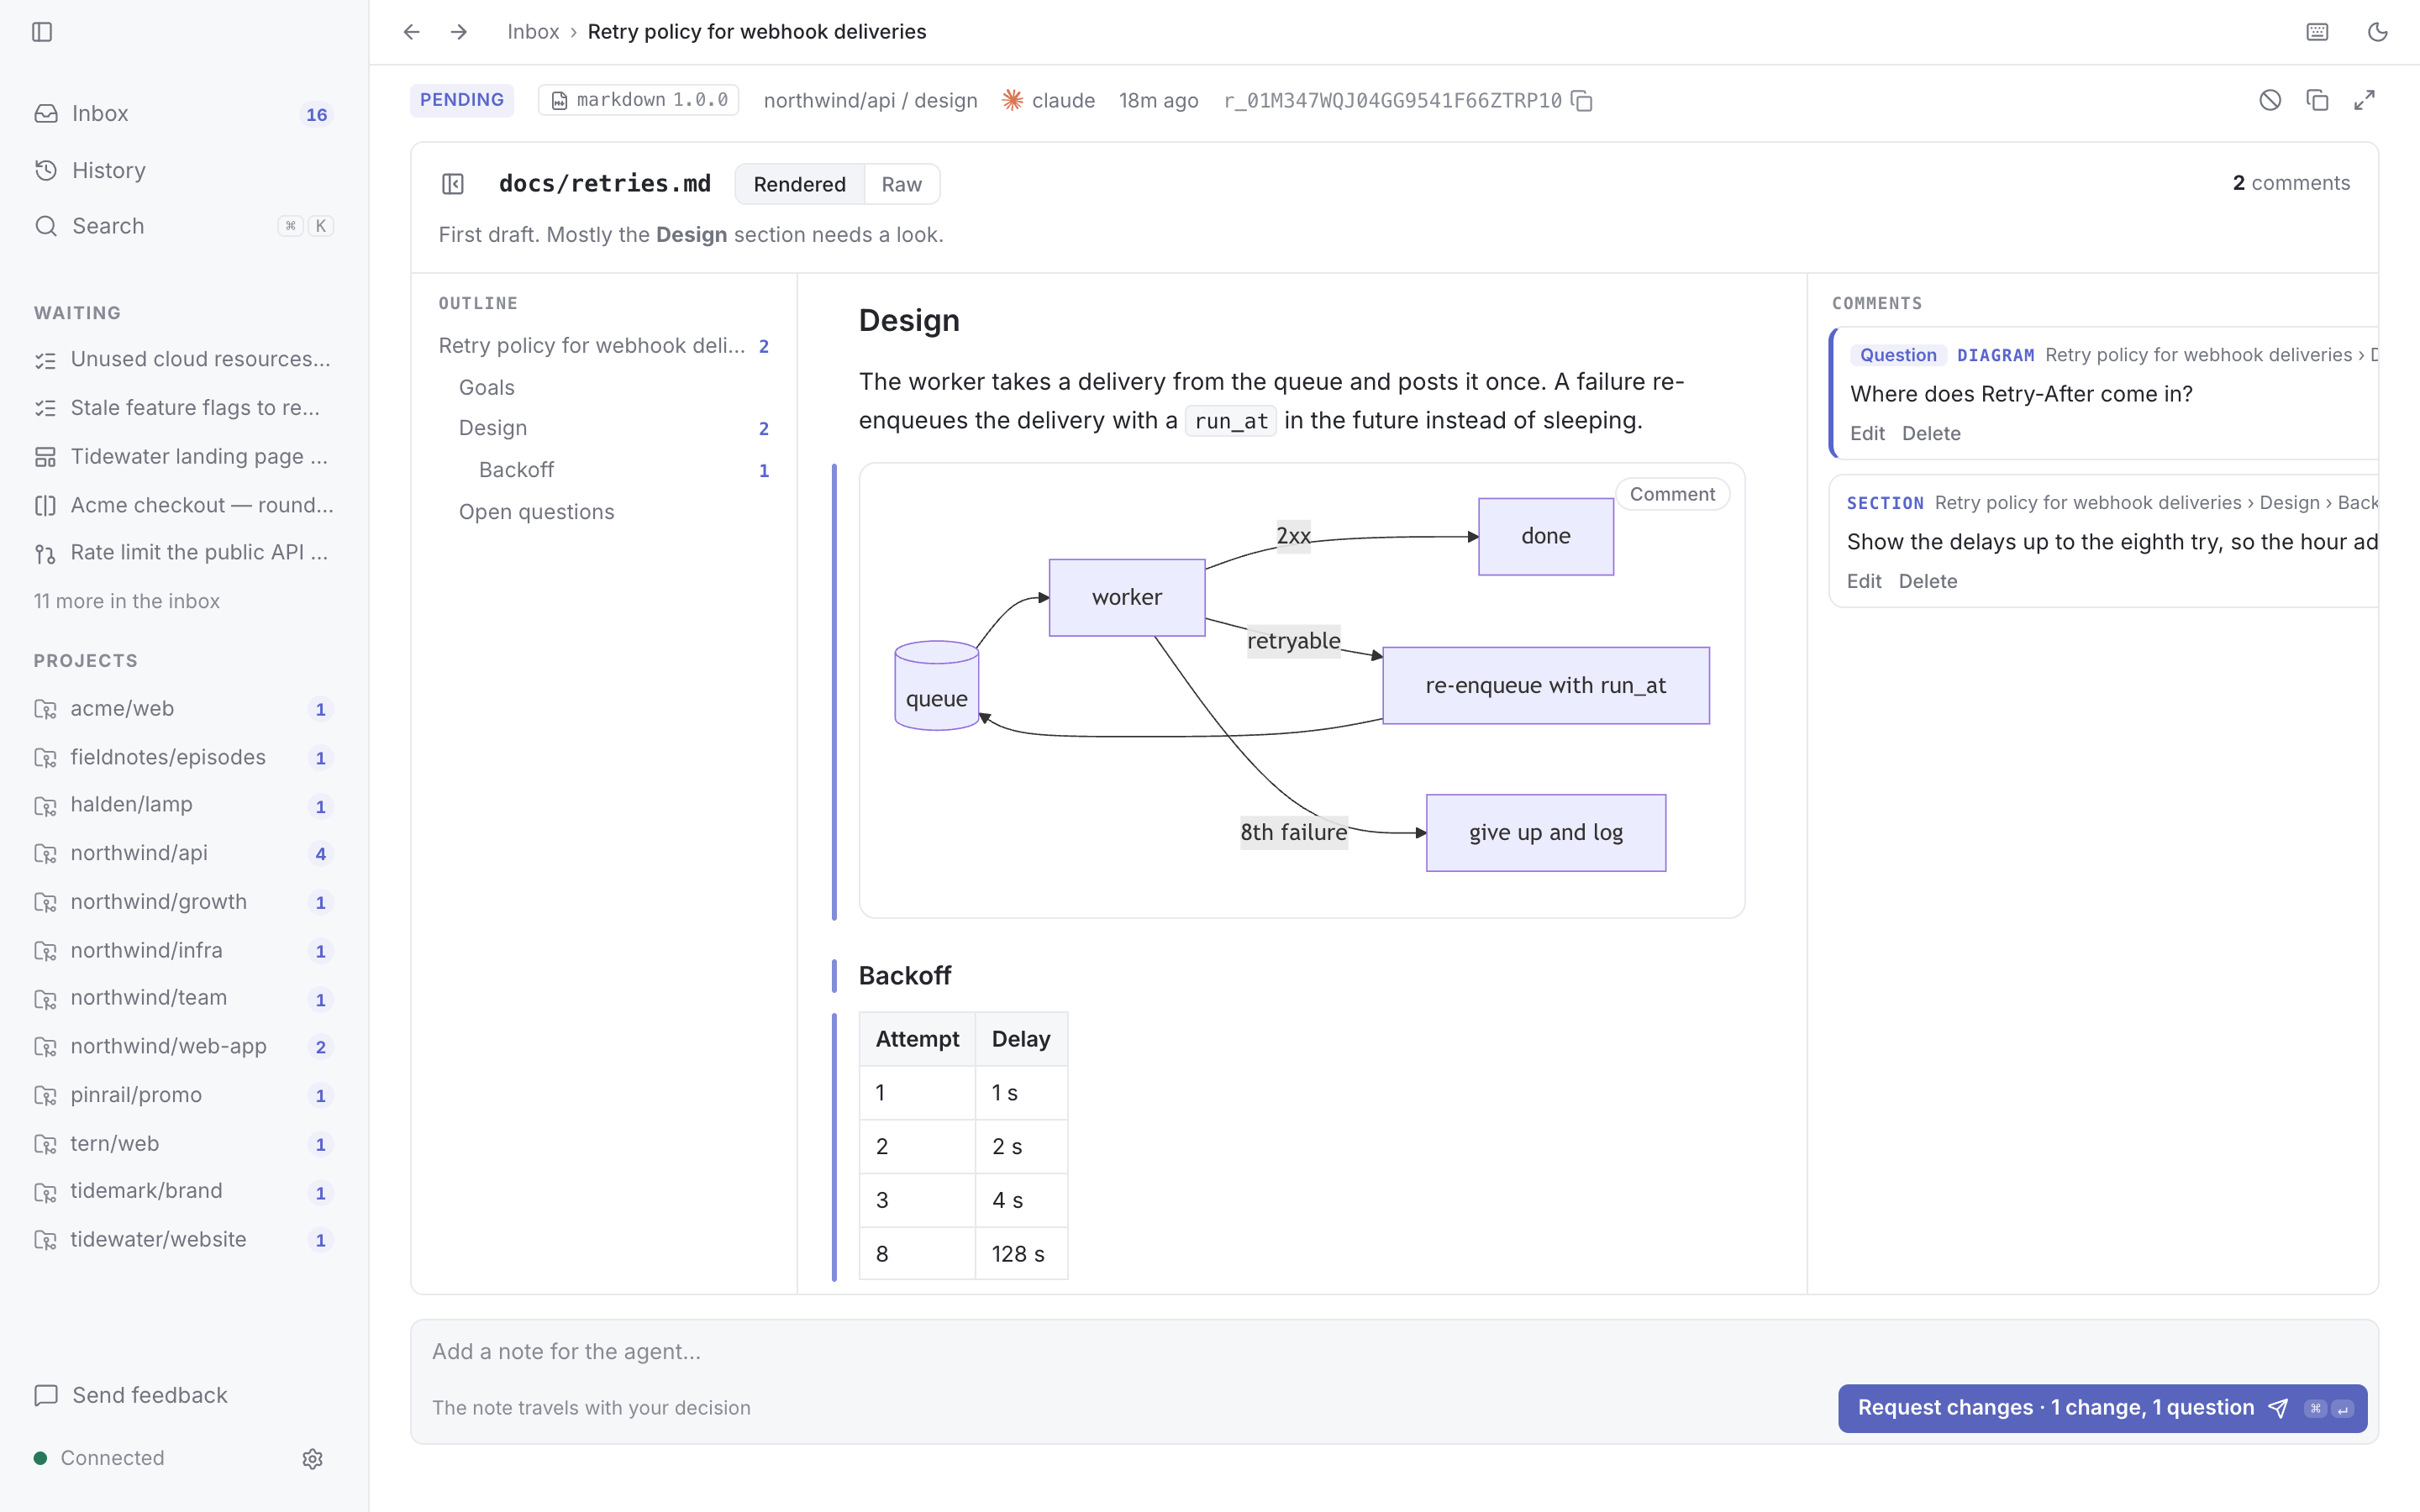Image resolution: width=2420 pixels, height=1512 pixels.
Task: Open Acme checkout waiting item
Action: [184, 505]
